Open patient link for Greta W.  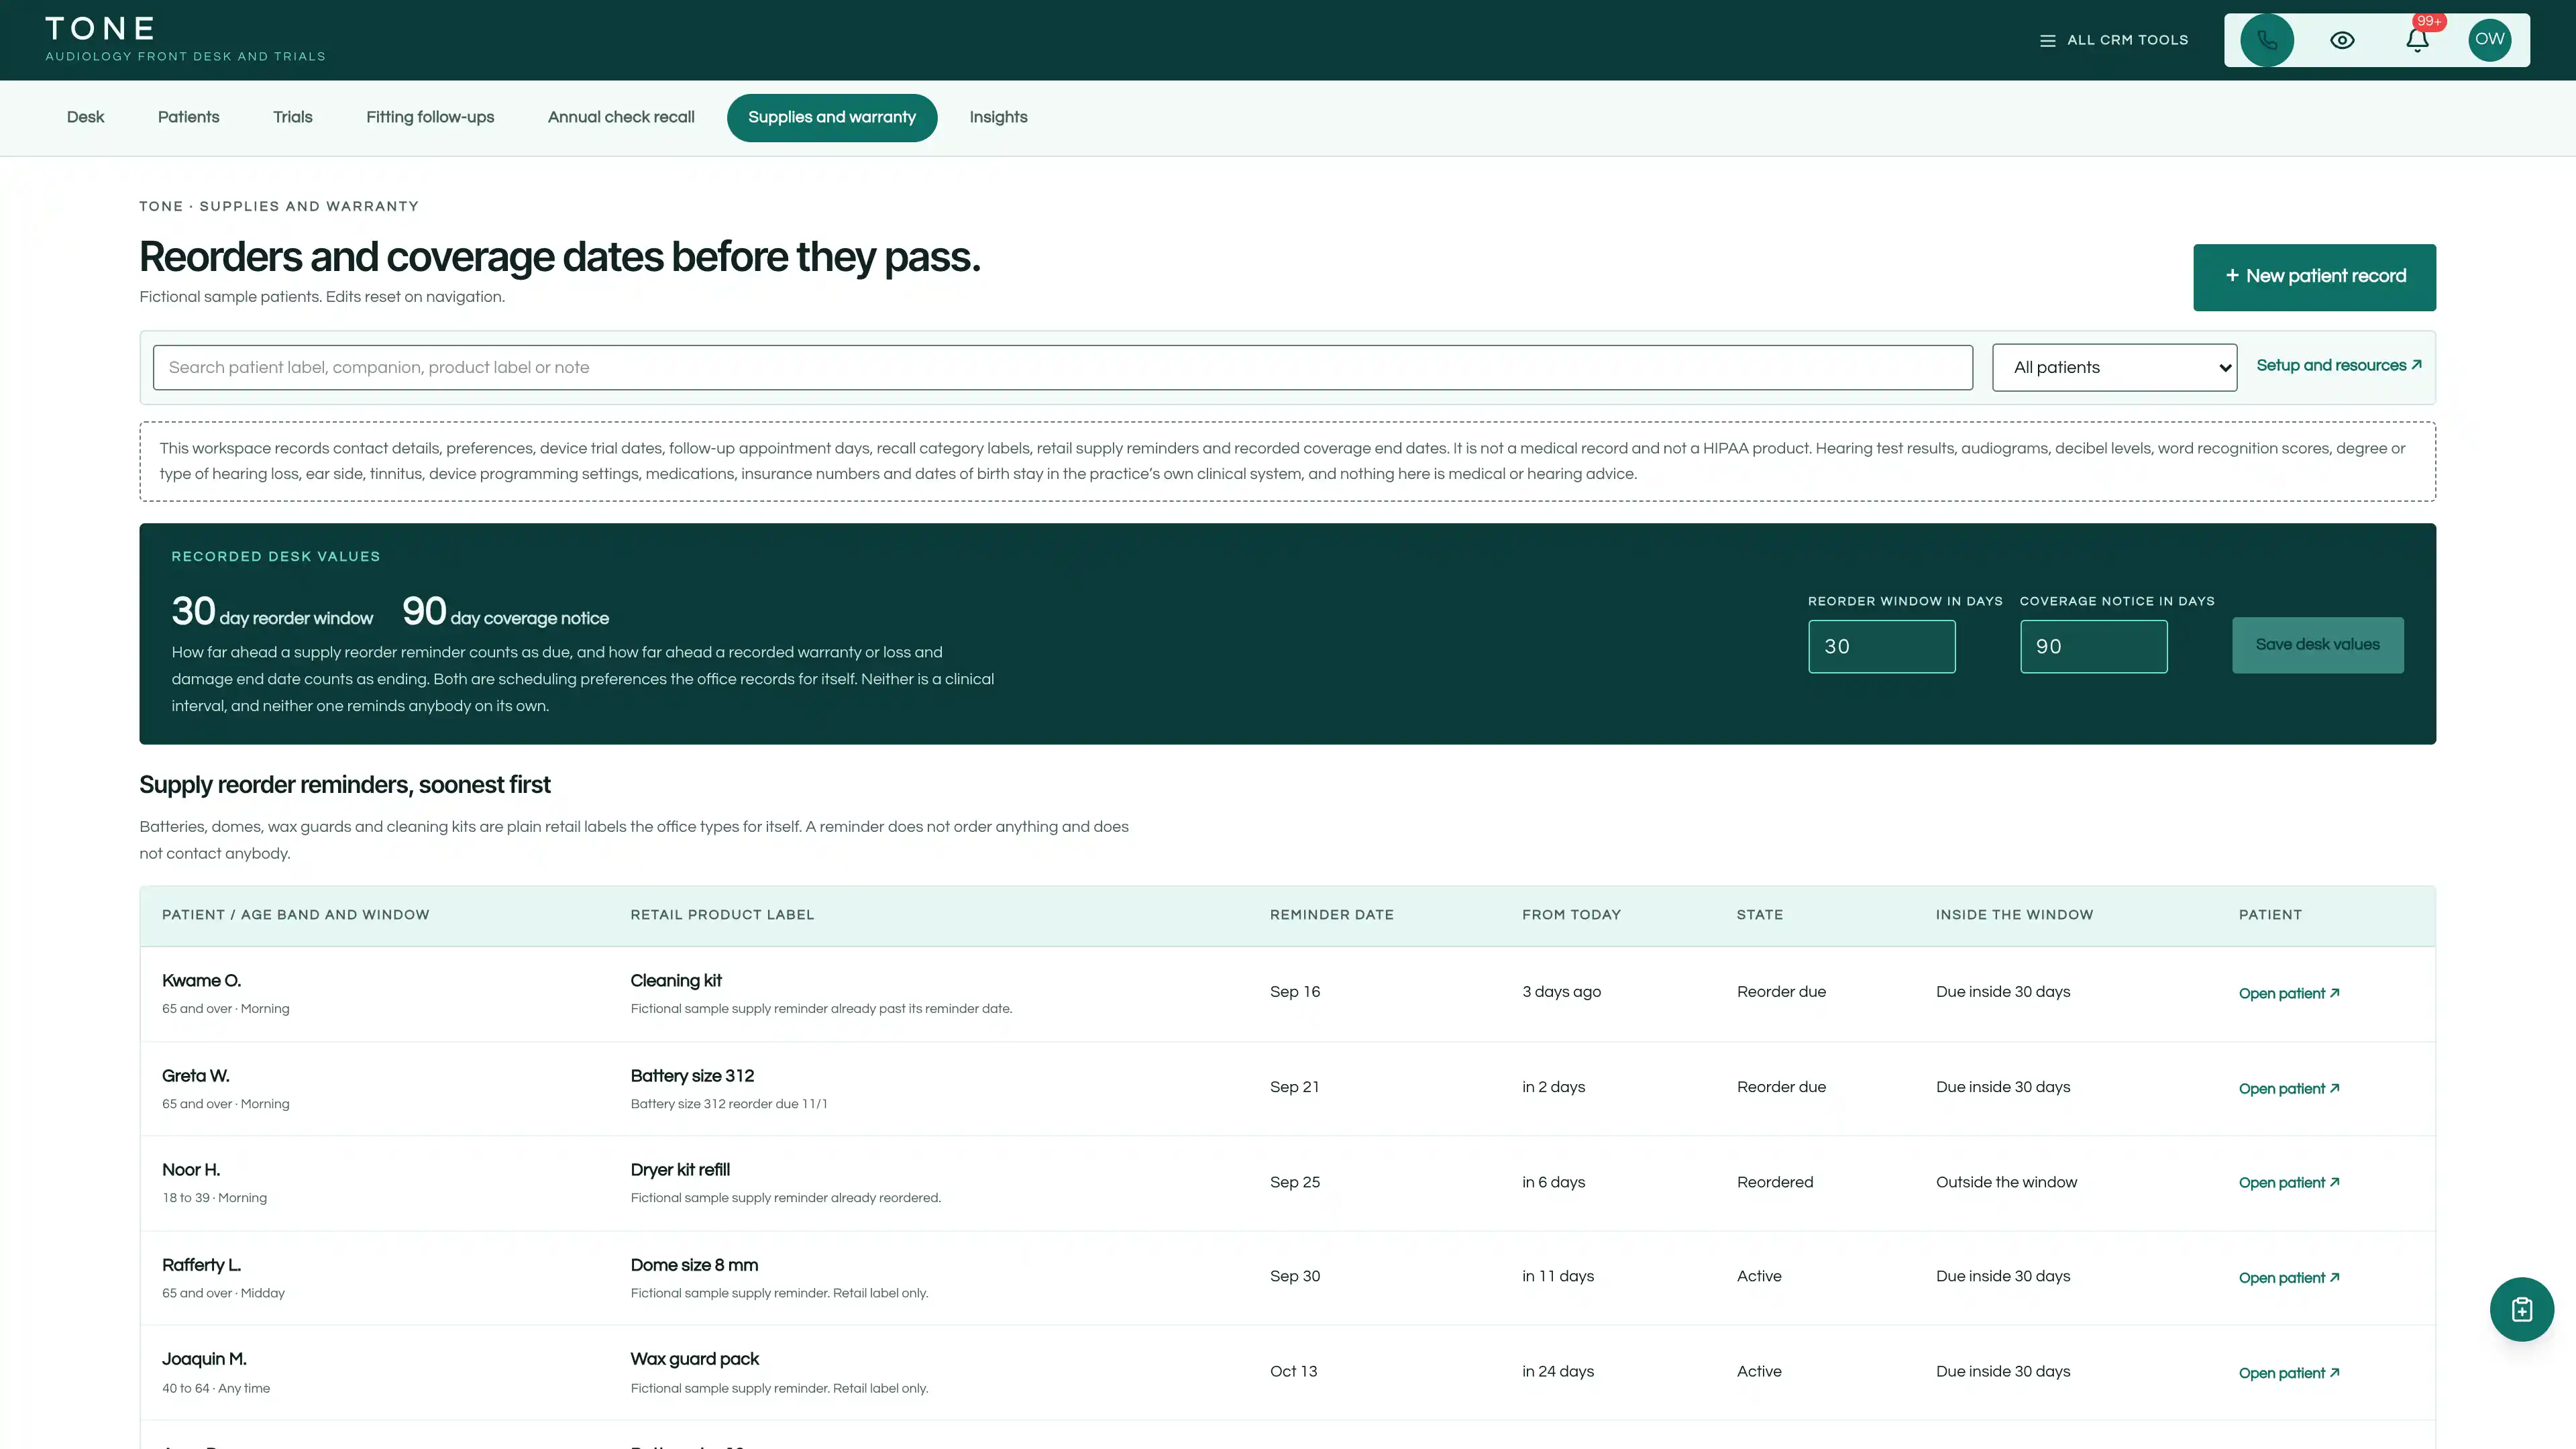pos(2289,1088)
